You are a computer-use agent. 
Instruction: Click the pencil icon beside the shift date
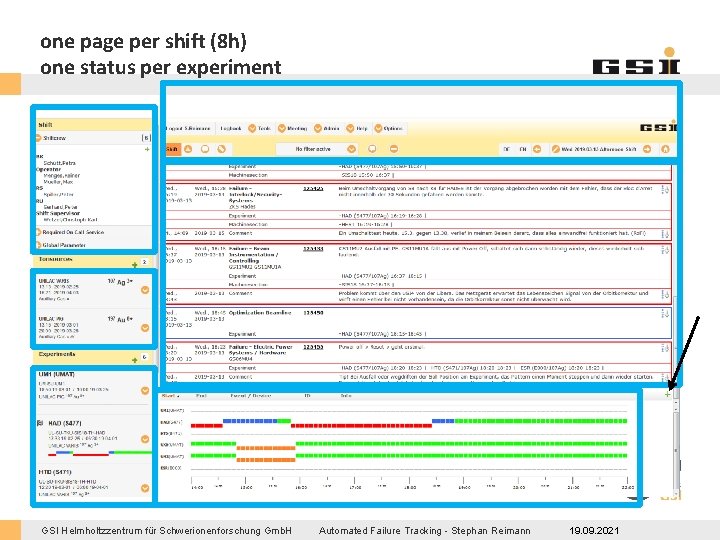pyautogui.click(x=556, y=149)
